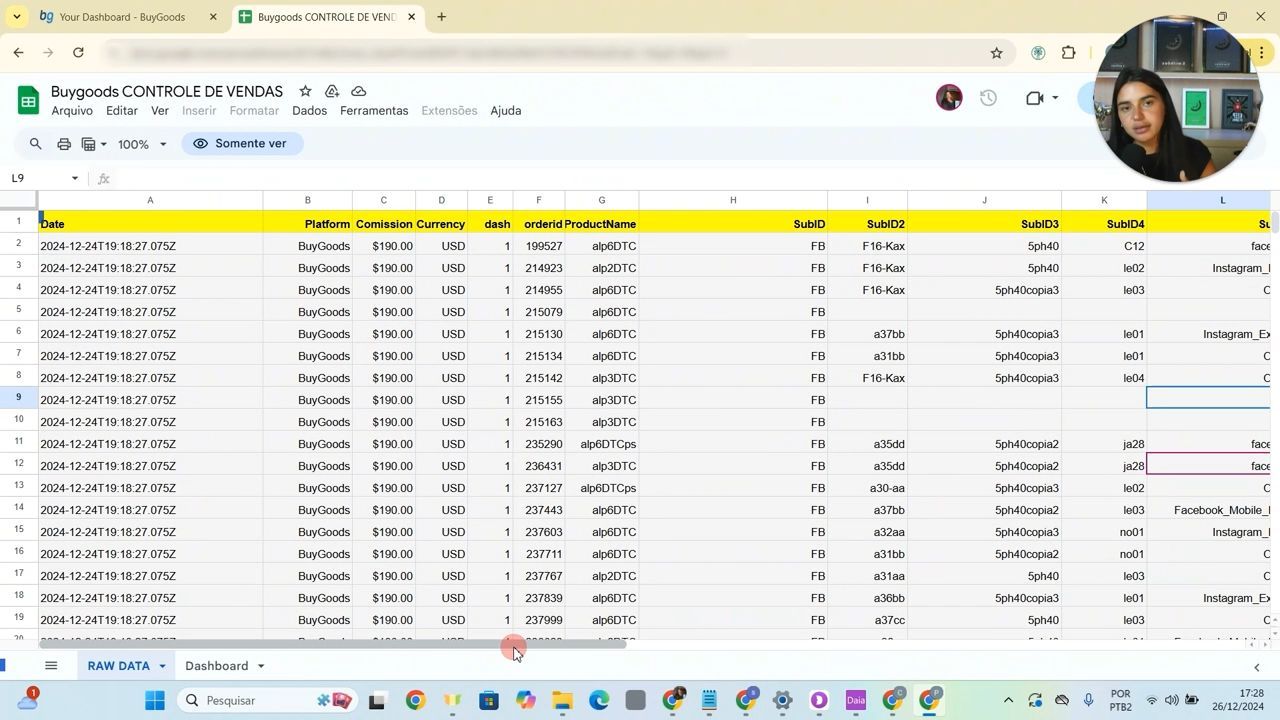
Task: Expand the Meet camera dropdown arrow
Action: point(1055,98)
